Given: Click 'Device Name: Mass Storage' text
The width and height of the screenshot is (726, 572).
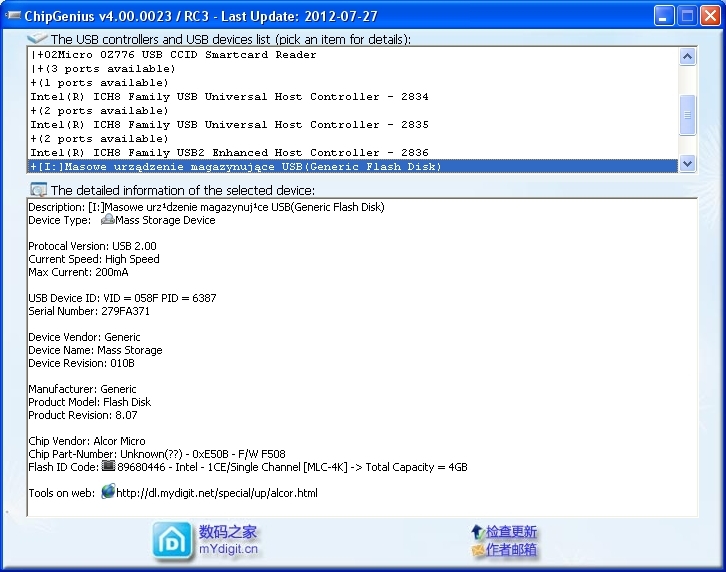Looking at the screenshot, I should coord(95,350).
